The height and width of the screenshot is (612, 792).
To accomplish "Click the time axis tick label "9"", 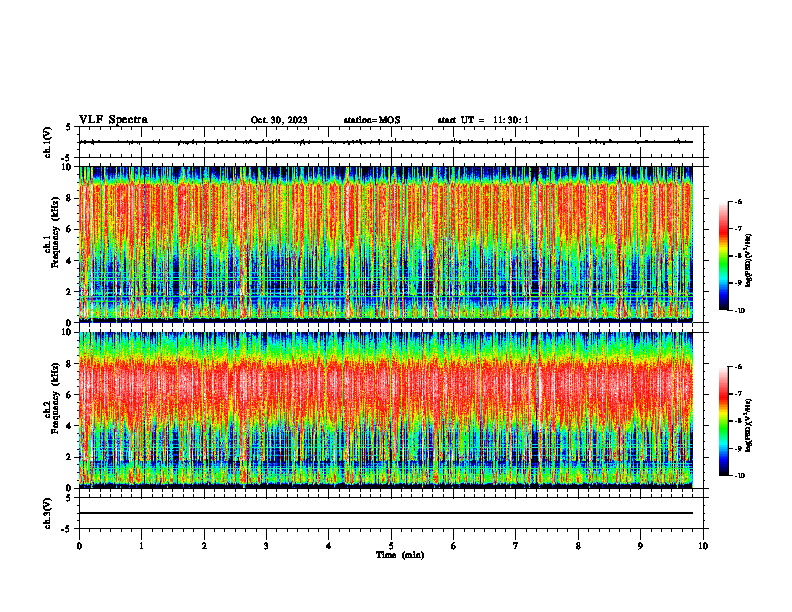I will pyautogui.click(x=640, y=546).
